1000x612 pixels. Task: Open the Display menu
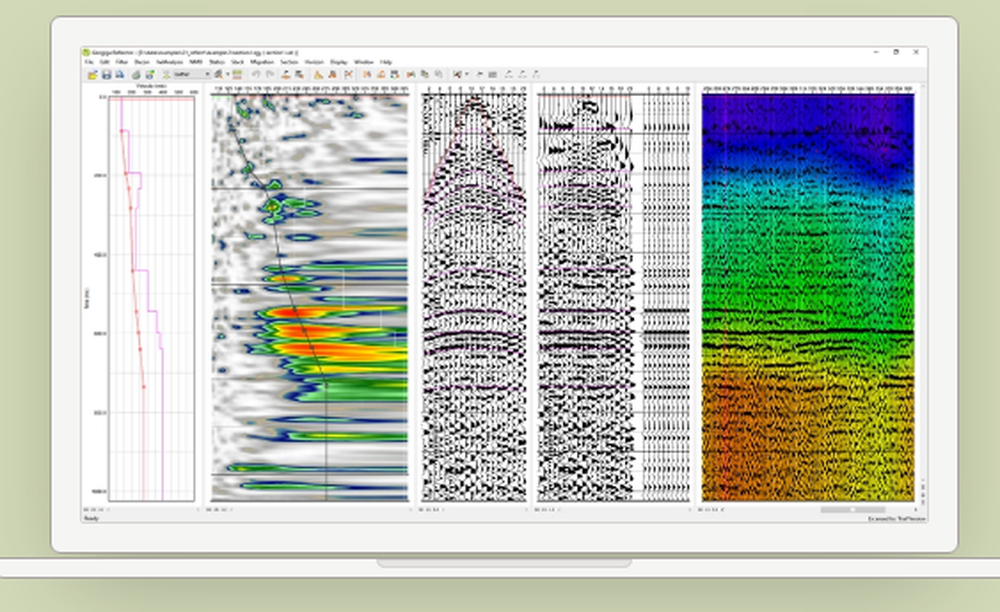339,62
